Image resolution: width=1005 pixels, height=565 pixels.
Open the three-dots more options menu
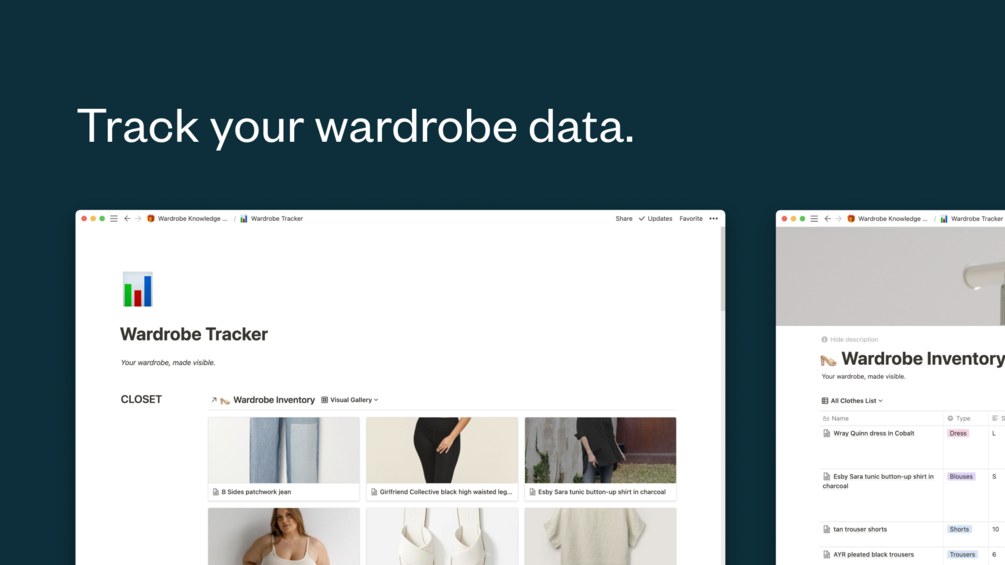point(713,218)
